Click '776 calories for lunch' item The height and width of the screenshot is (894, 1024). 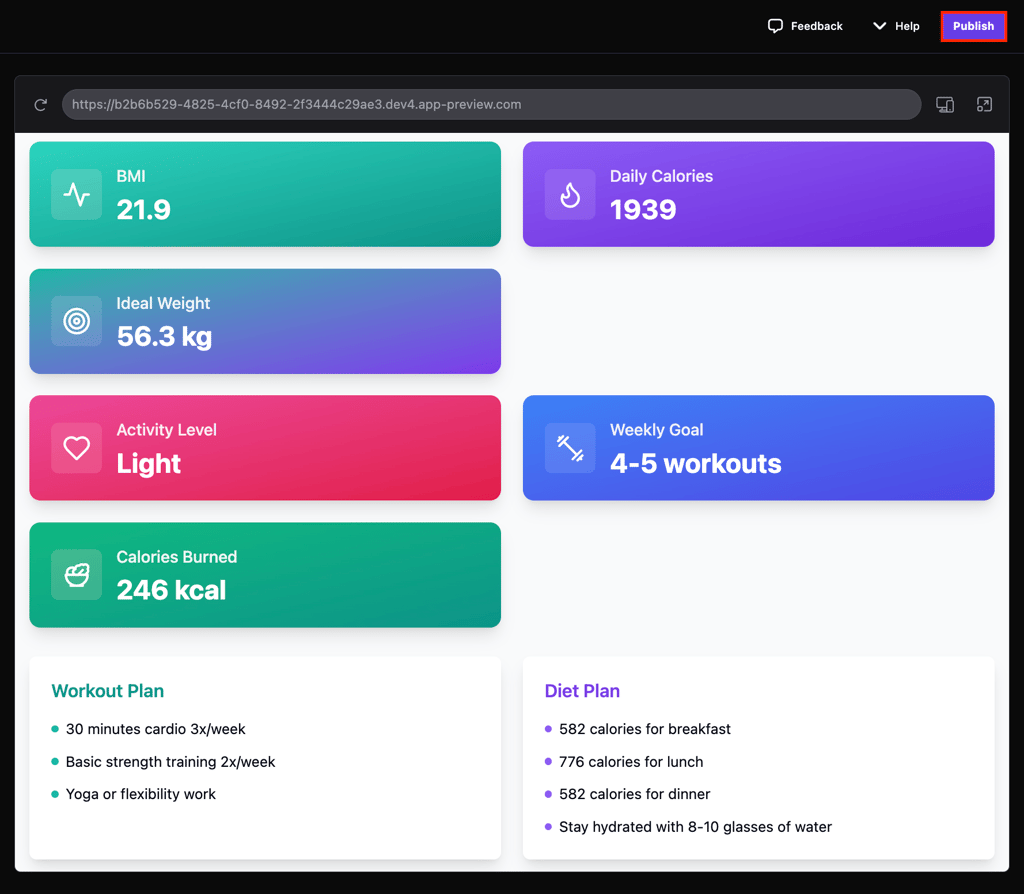631,761
